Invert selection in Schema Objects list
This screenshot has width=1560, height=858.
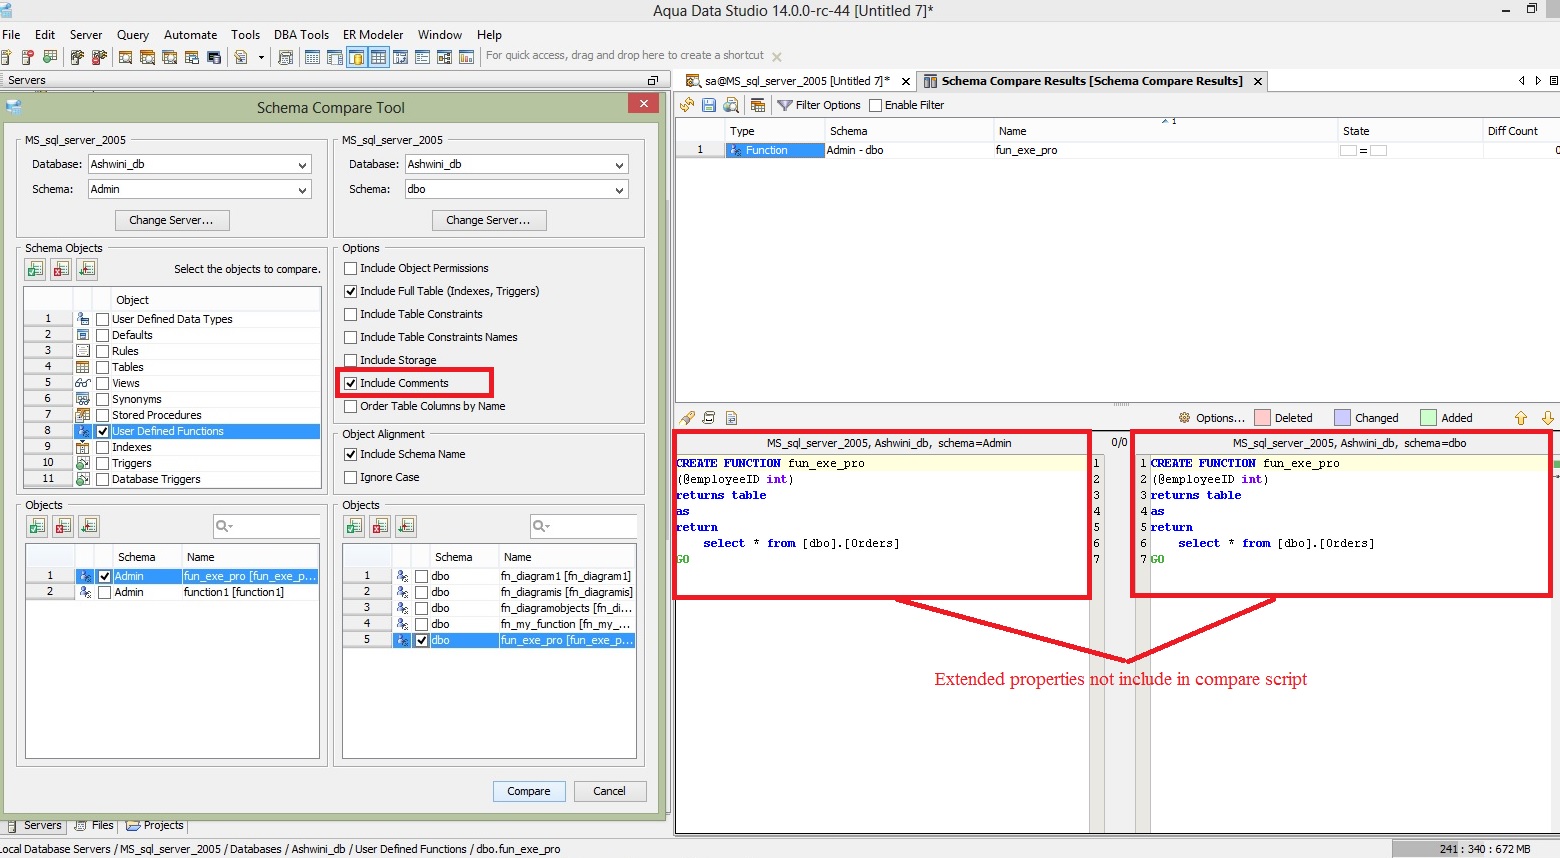pyautogui.click(x=88, y=269)
